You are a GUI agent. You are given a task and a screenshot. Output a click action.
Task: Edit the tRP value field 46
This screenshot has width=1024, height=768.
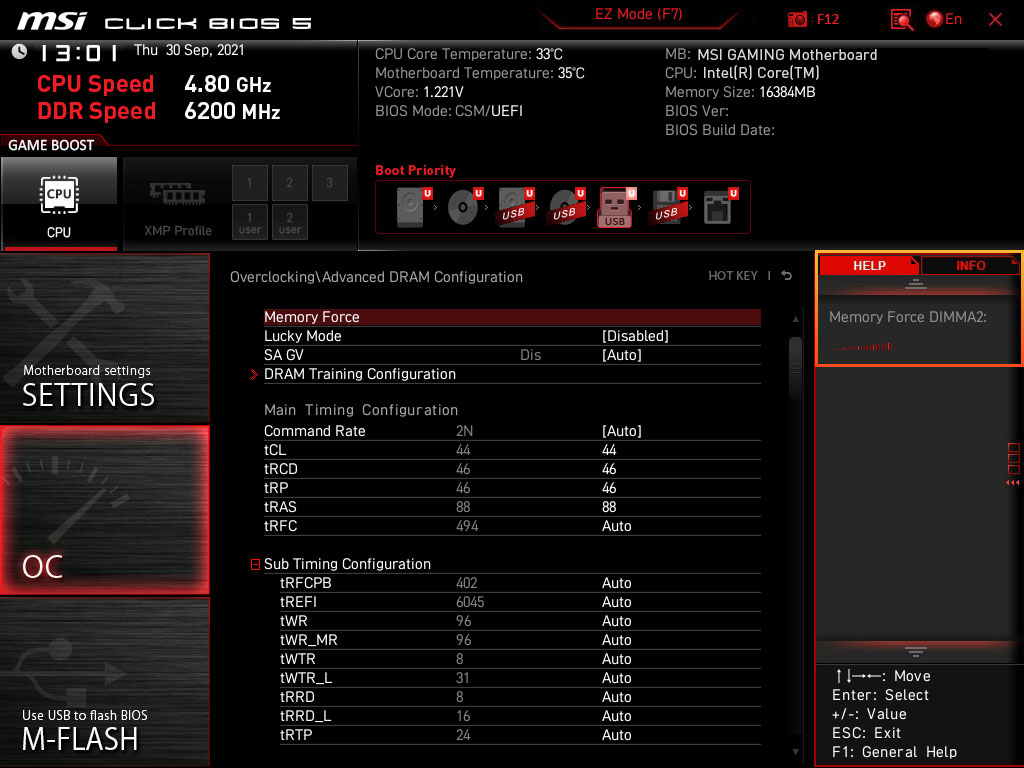click(609, 488)
